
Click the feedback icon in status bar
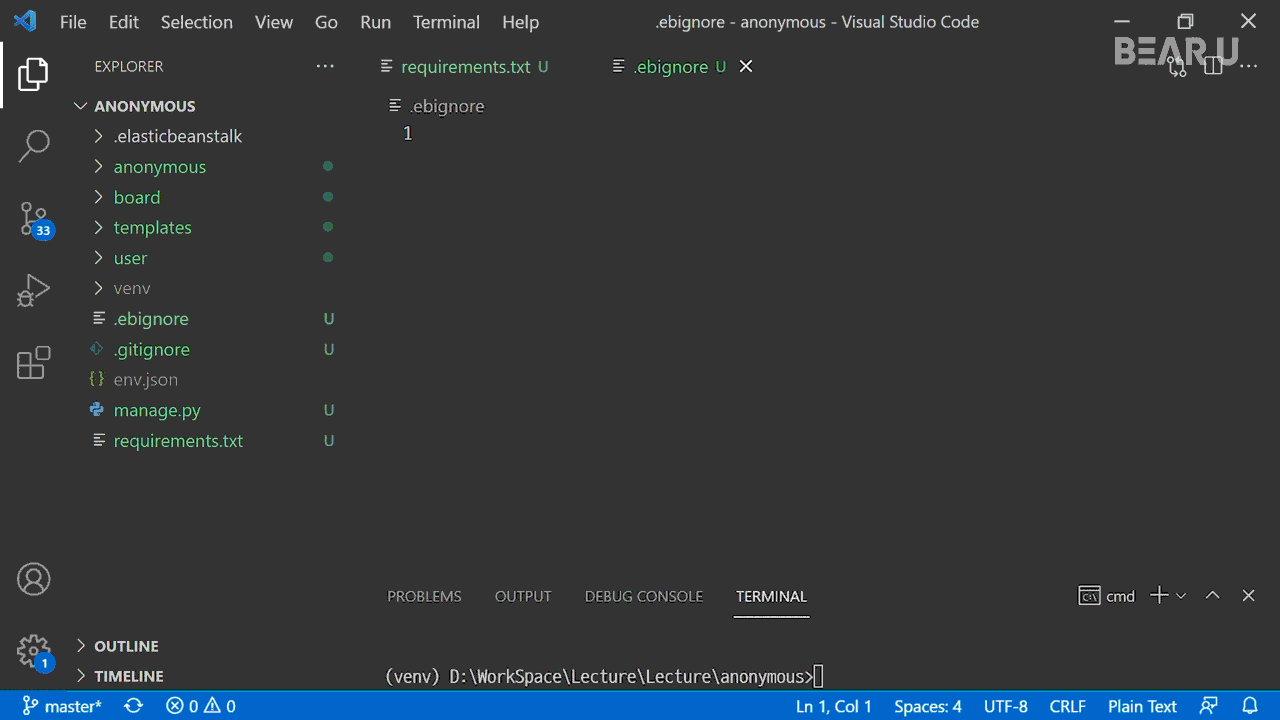tap(1209, 706)
